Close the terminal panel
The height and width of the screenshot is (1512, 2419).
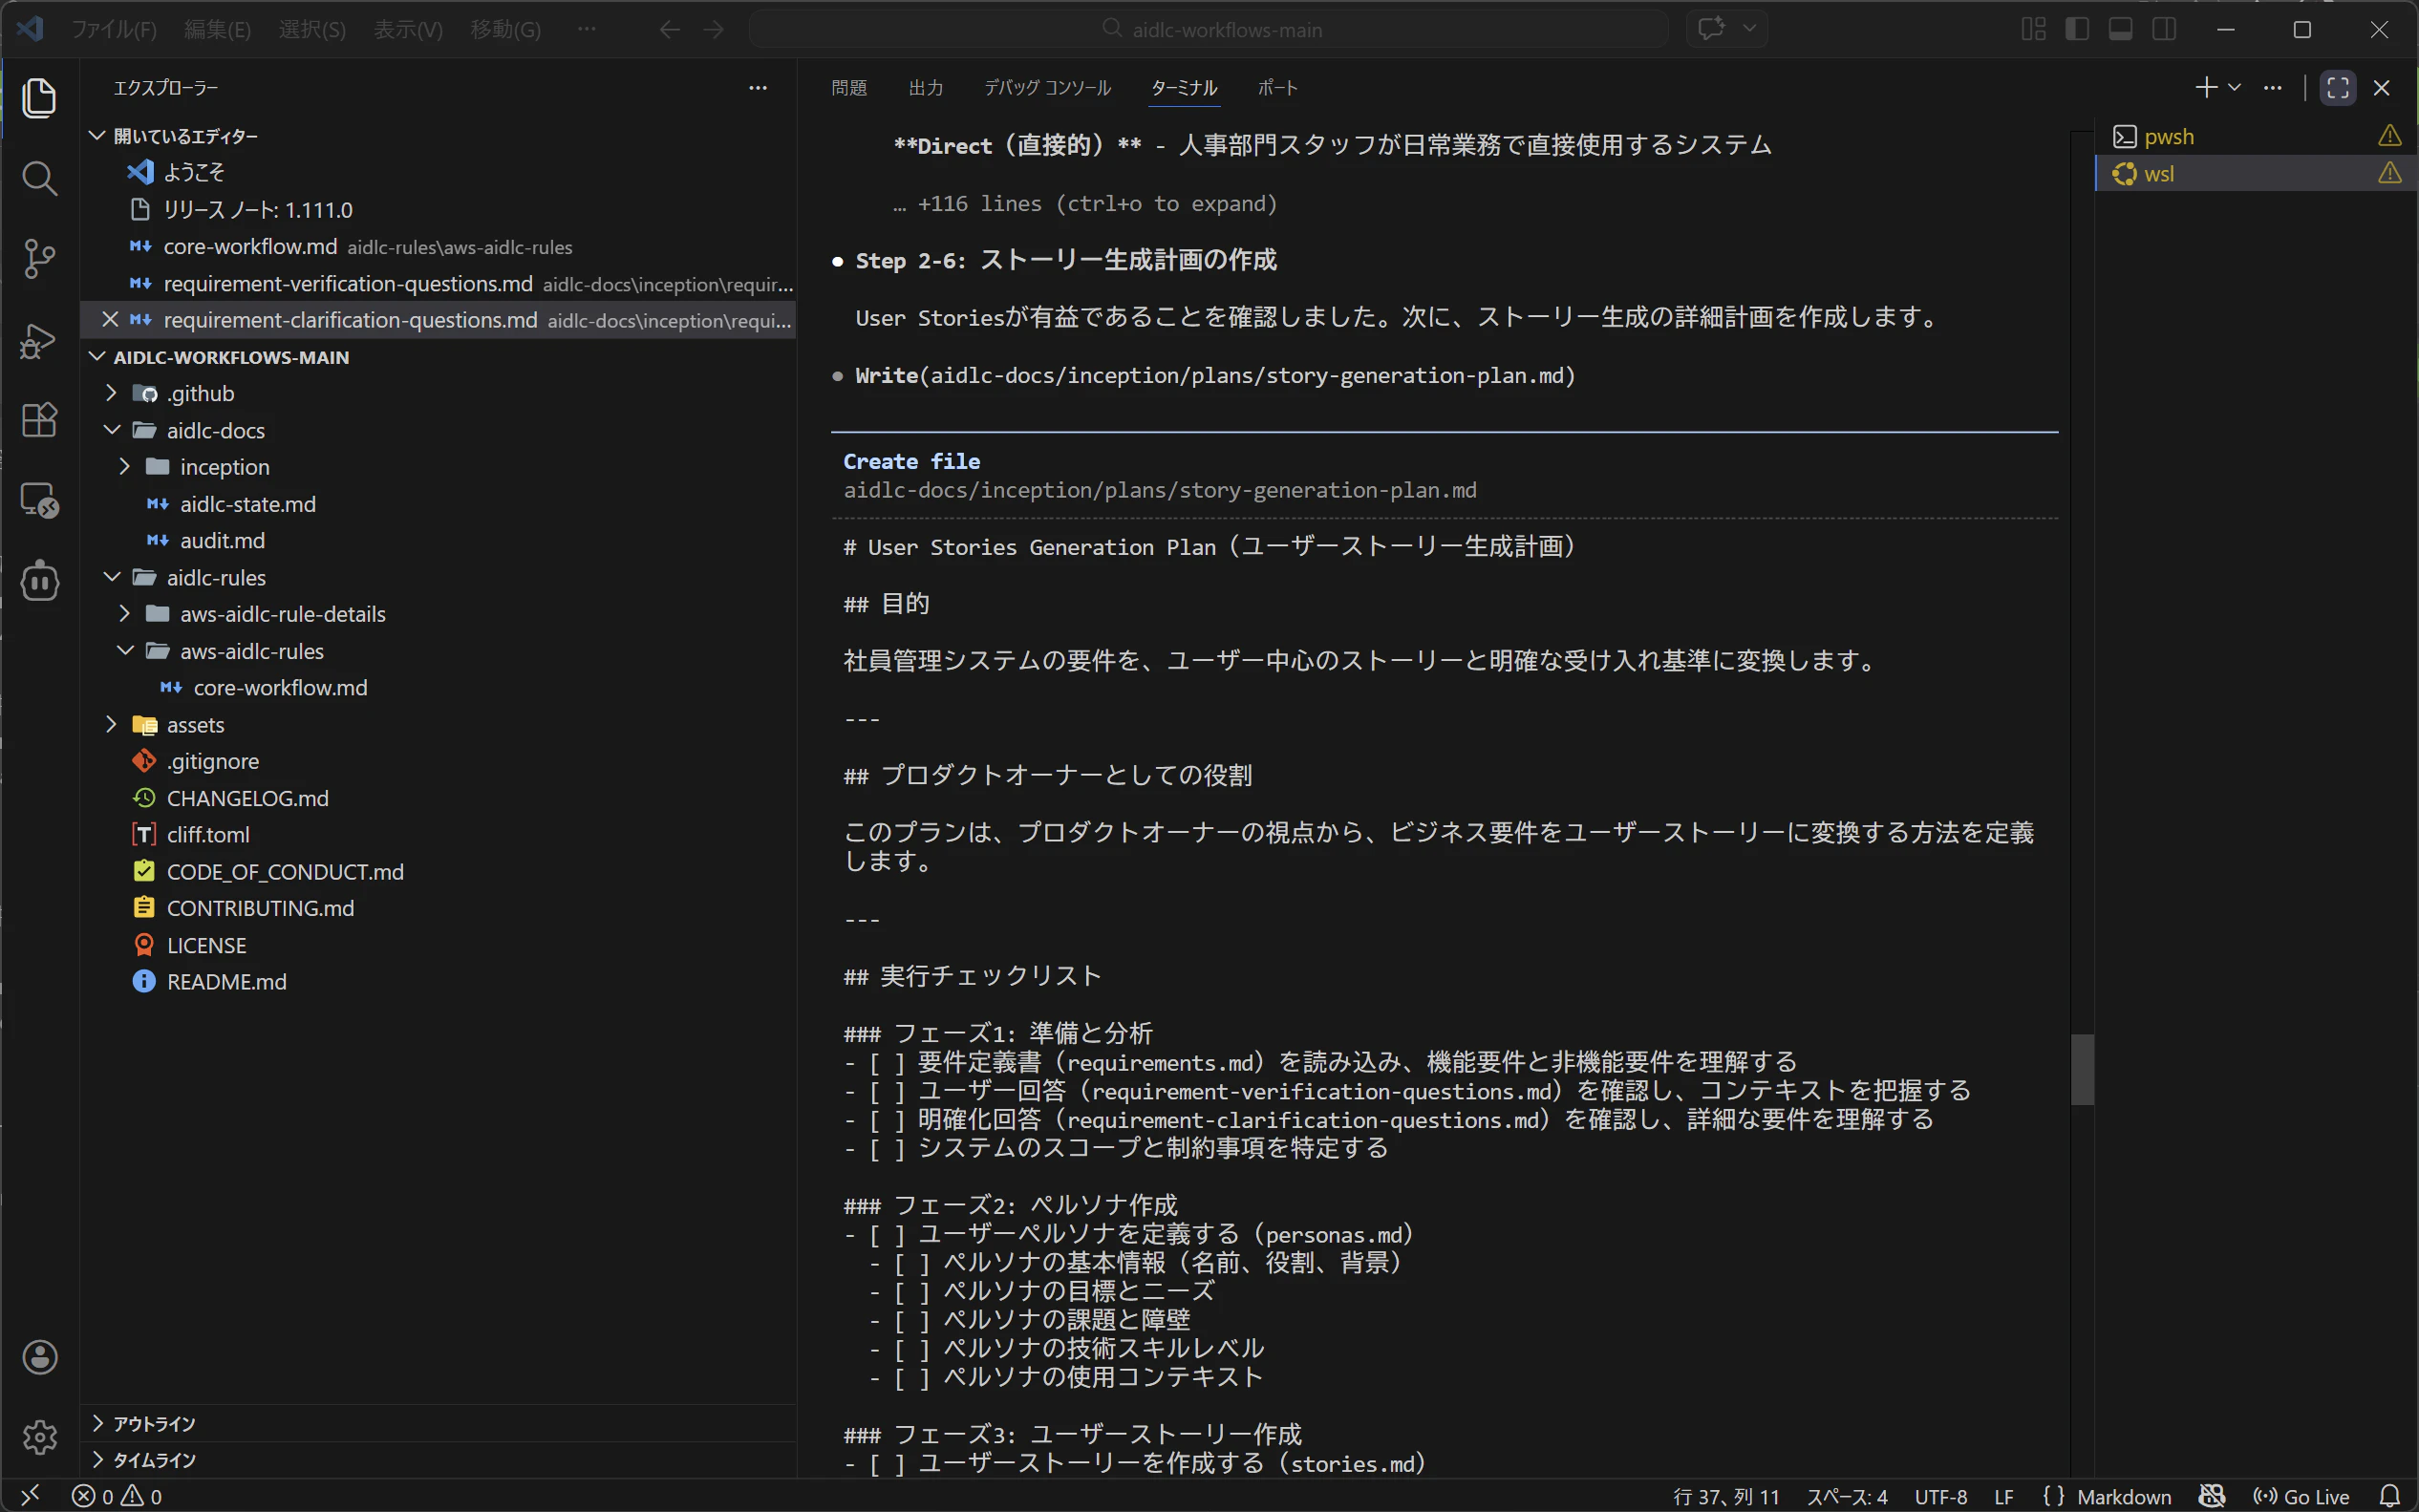2381,88
